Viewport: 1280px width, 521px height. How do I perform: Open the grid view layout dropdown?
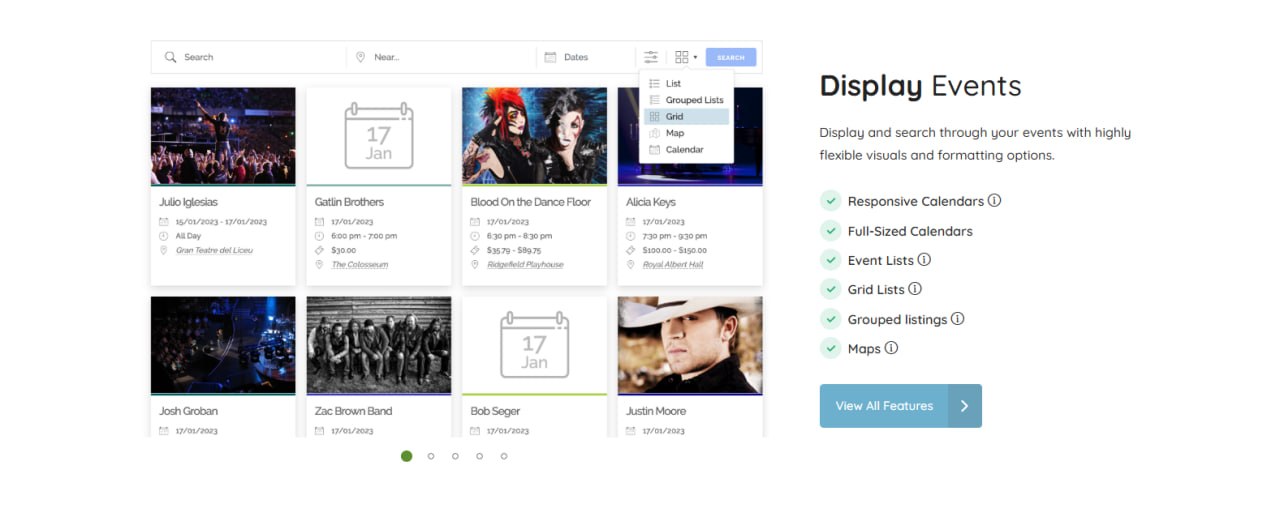[x=686, y=57]
